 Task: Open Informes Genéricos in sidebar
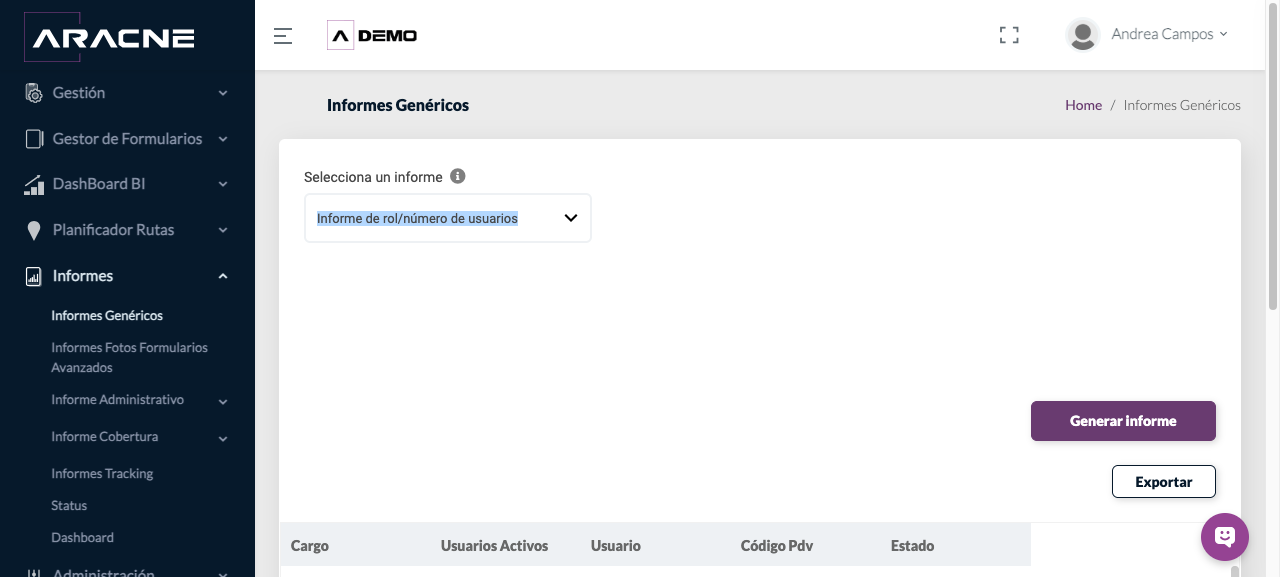(107, 315)
